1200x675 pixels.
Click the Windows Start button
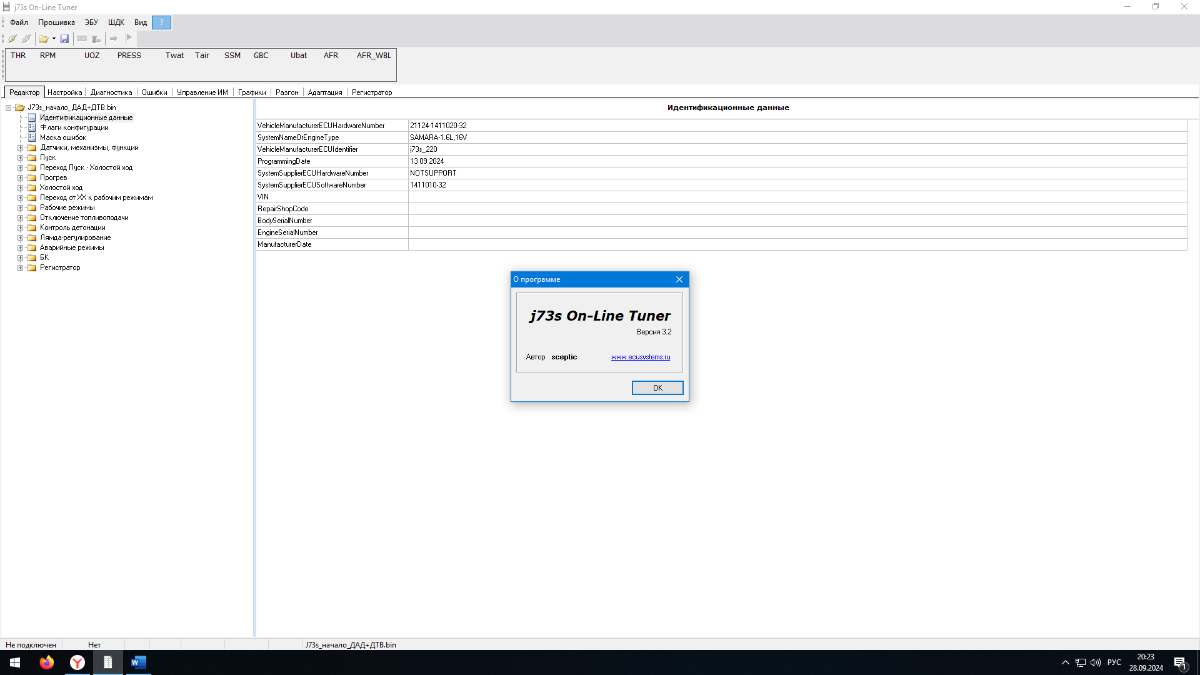pos(15,662)
